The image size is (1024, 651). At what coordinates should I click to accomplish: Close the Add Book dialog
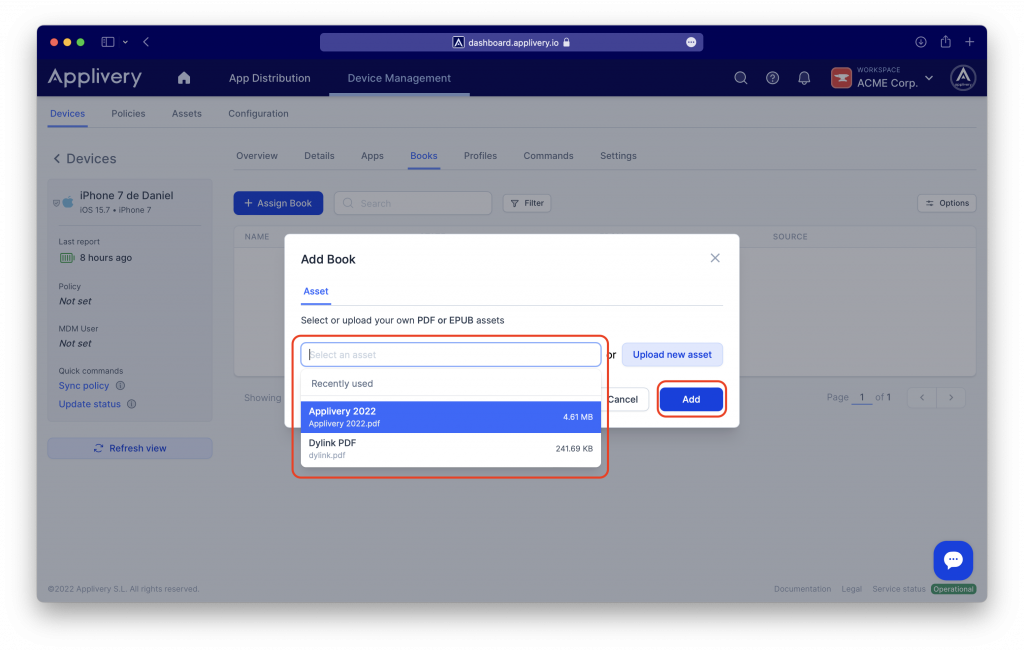[715, 258]
